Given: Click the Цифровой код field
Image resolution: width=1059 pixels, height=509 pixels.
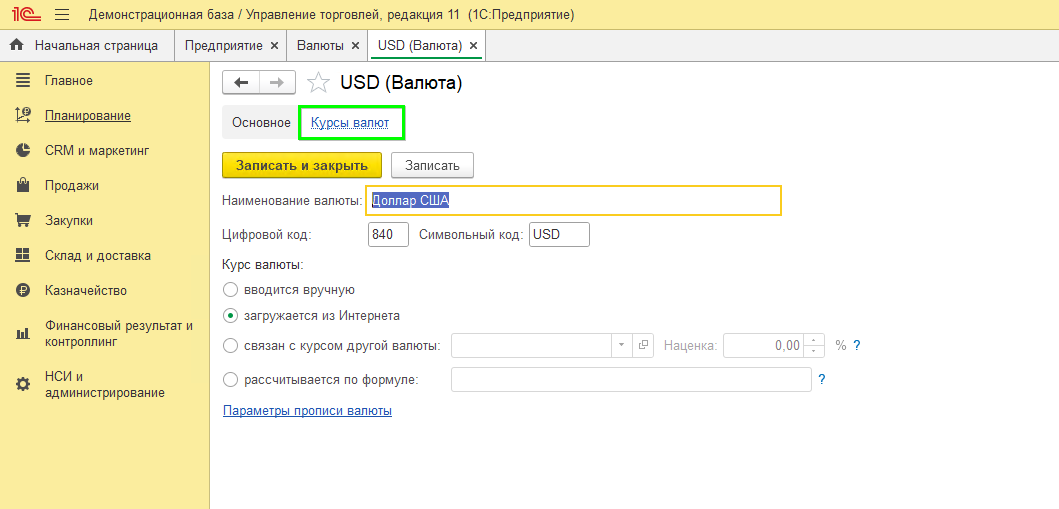Looking at the screenshot, I should [x=389, y=235].
